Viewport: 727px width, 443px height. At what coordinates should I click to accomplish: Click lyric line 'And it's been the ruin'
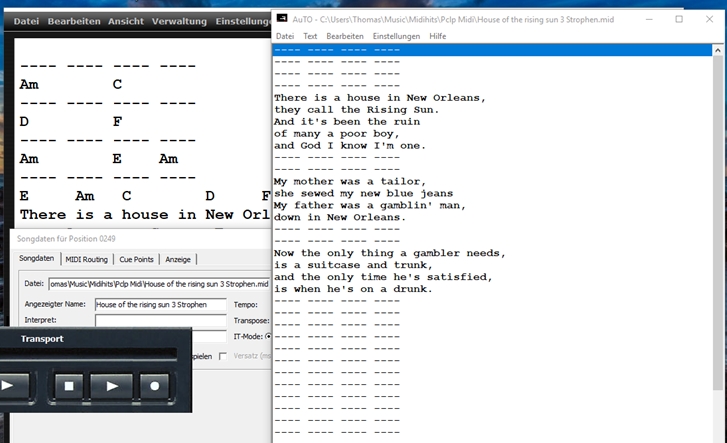(x=347, y=122)
